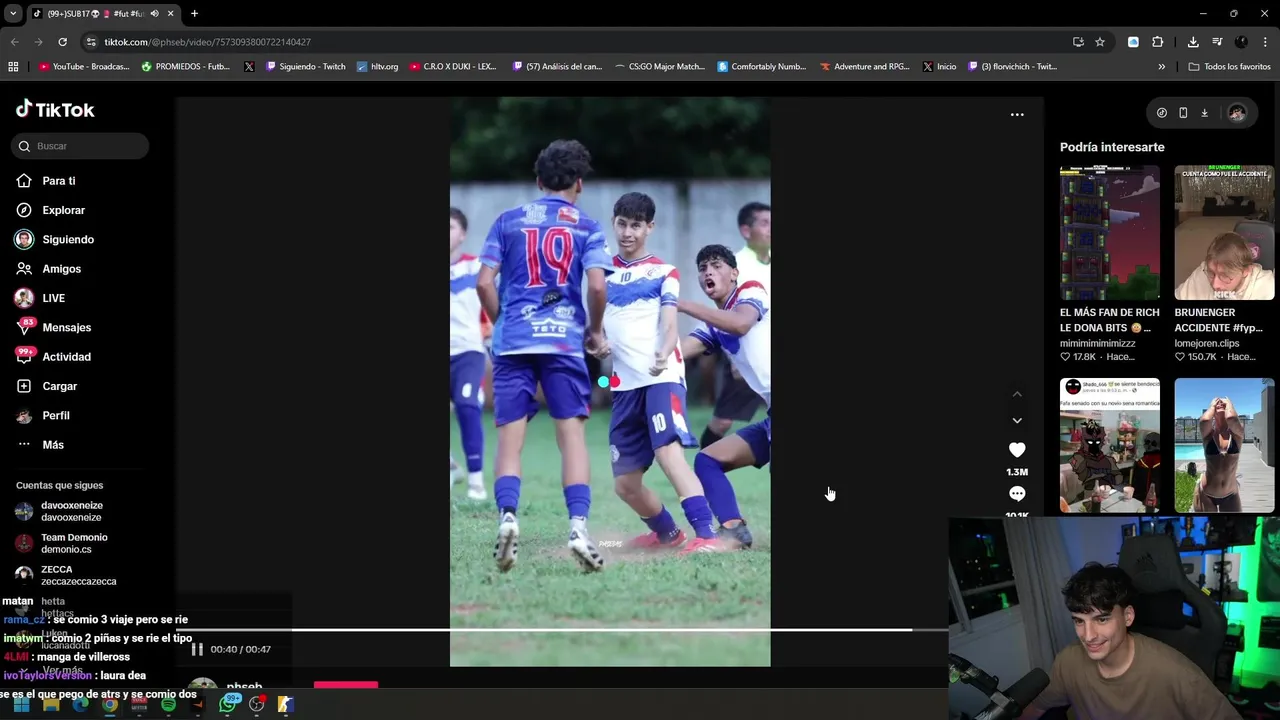
Task: Open the video three-dot options menu
Action: click(1017, 114)
